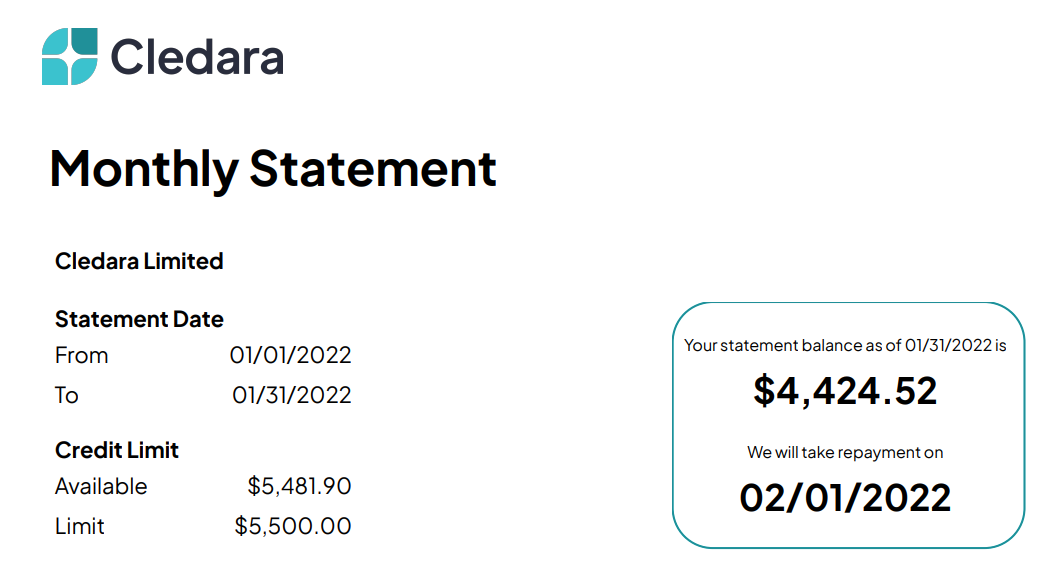Click the dark teal square of logo
The width and height of the screenshot is (1059, 581).
click(x=84, y=41)
